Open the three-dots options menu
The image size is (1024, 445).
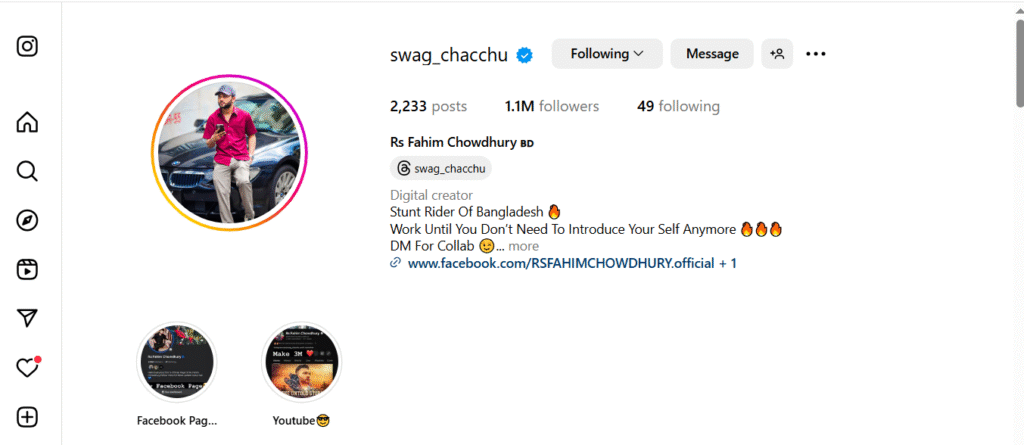coord(816,54)
